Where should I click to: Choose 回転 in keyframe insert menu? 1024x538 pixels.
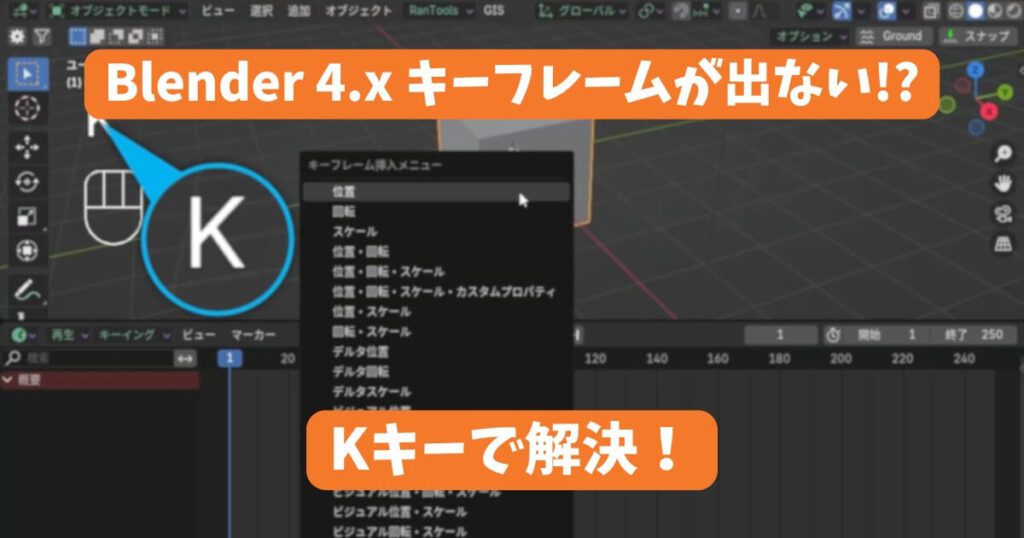pyautogui.click(x=436, y=212)
